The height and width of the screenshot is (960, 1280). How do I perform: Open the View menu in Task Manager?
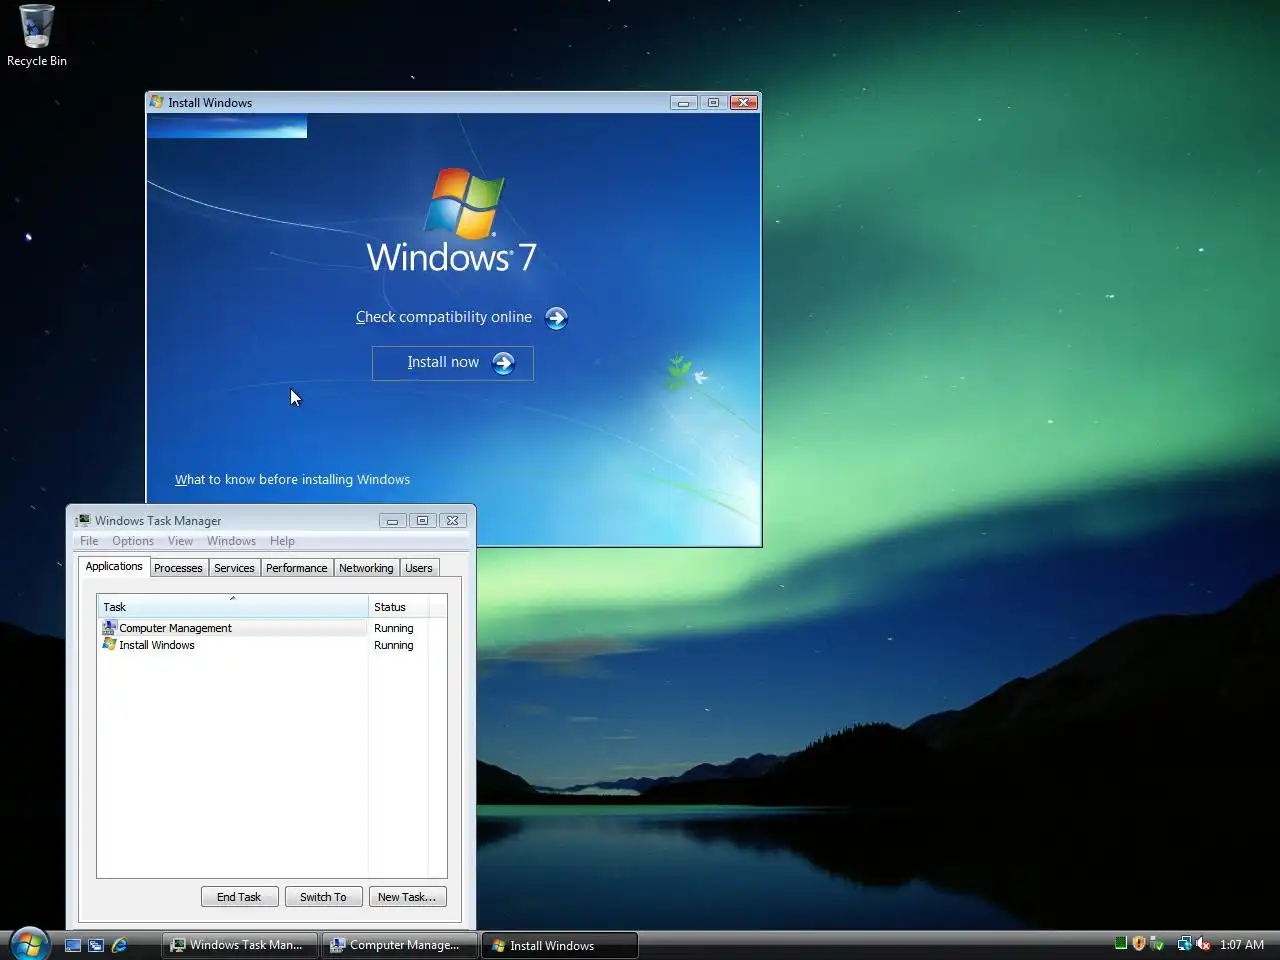(x=180, y=541)
